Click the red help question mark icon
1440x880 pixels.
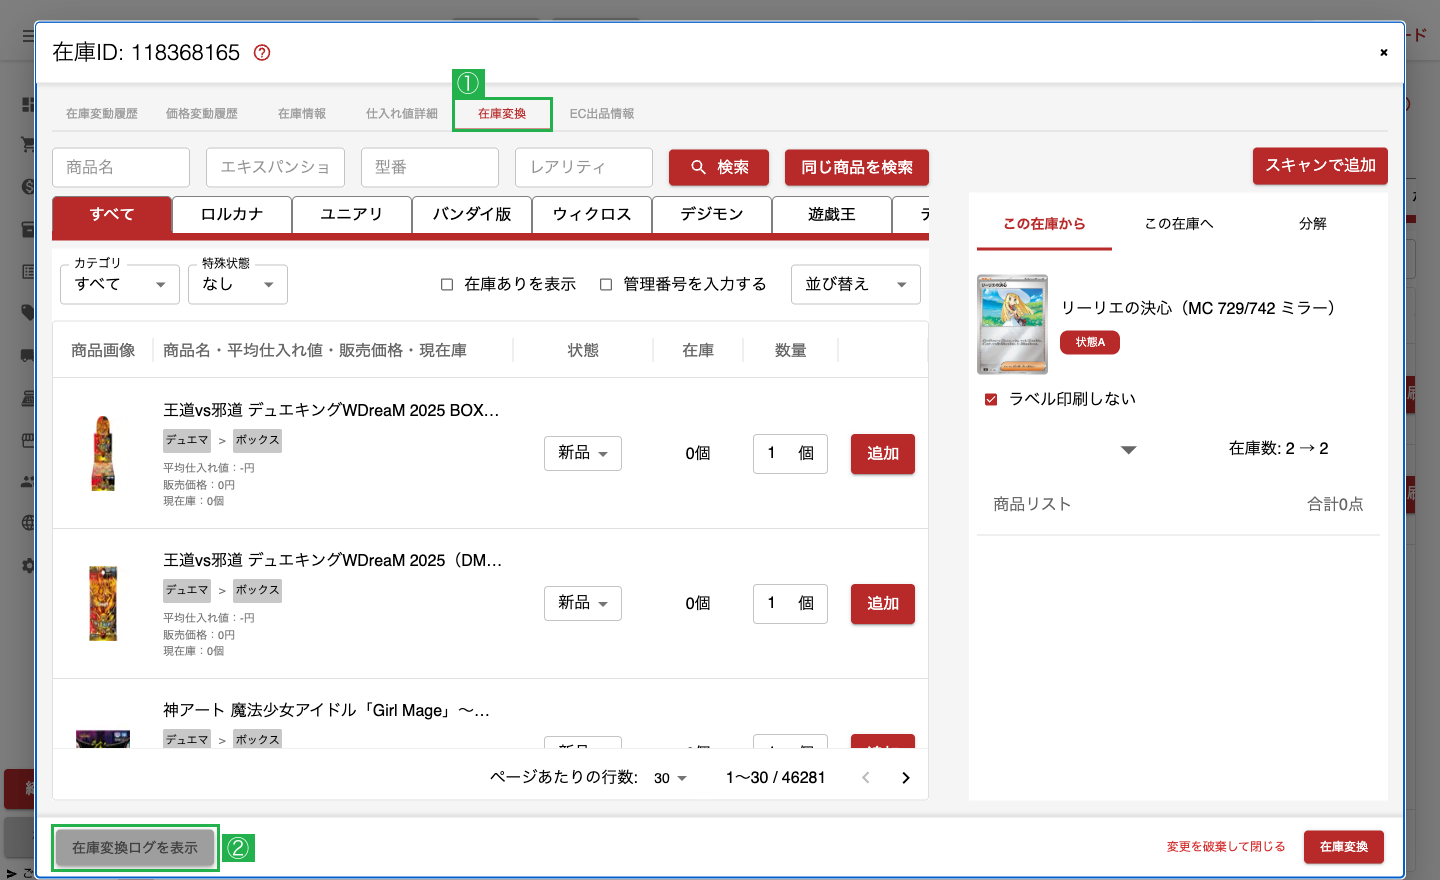coord(262,53)
